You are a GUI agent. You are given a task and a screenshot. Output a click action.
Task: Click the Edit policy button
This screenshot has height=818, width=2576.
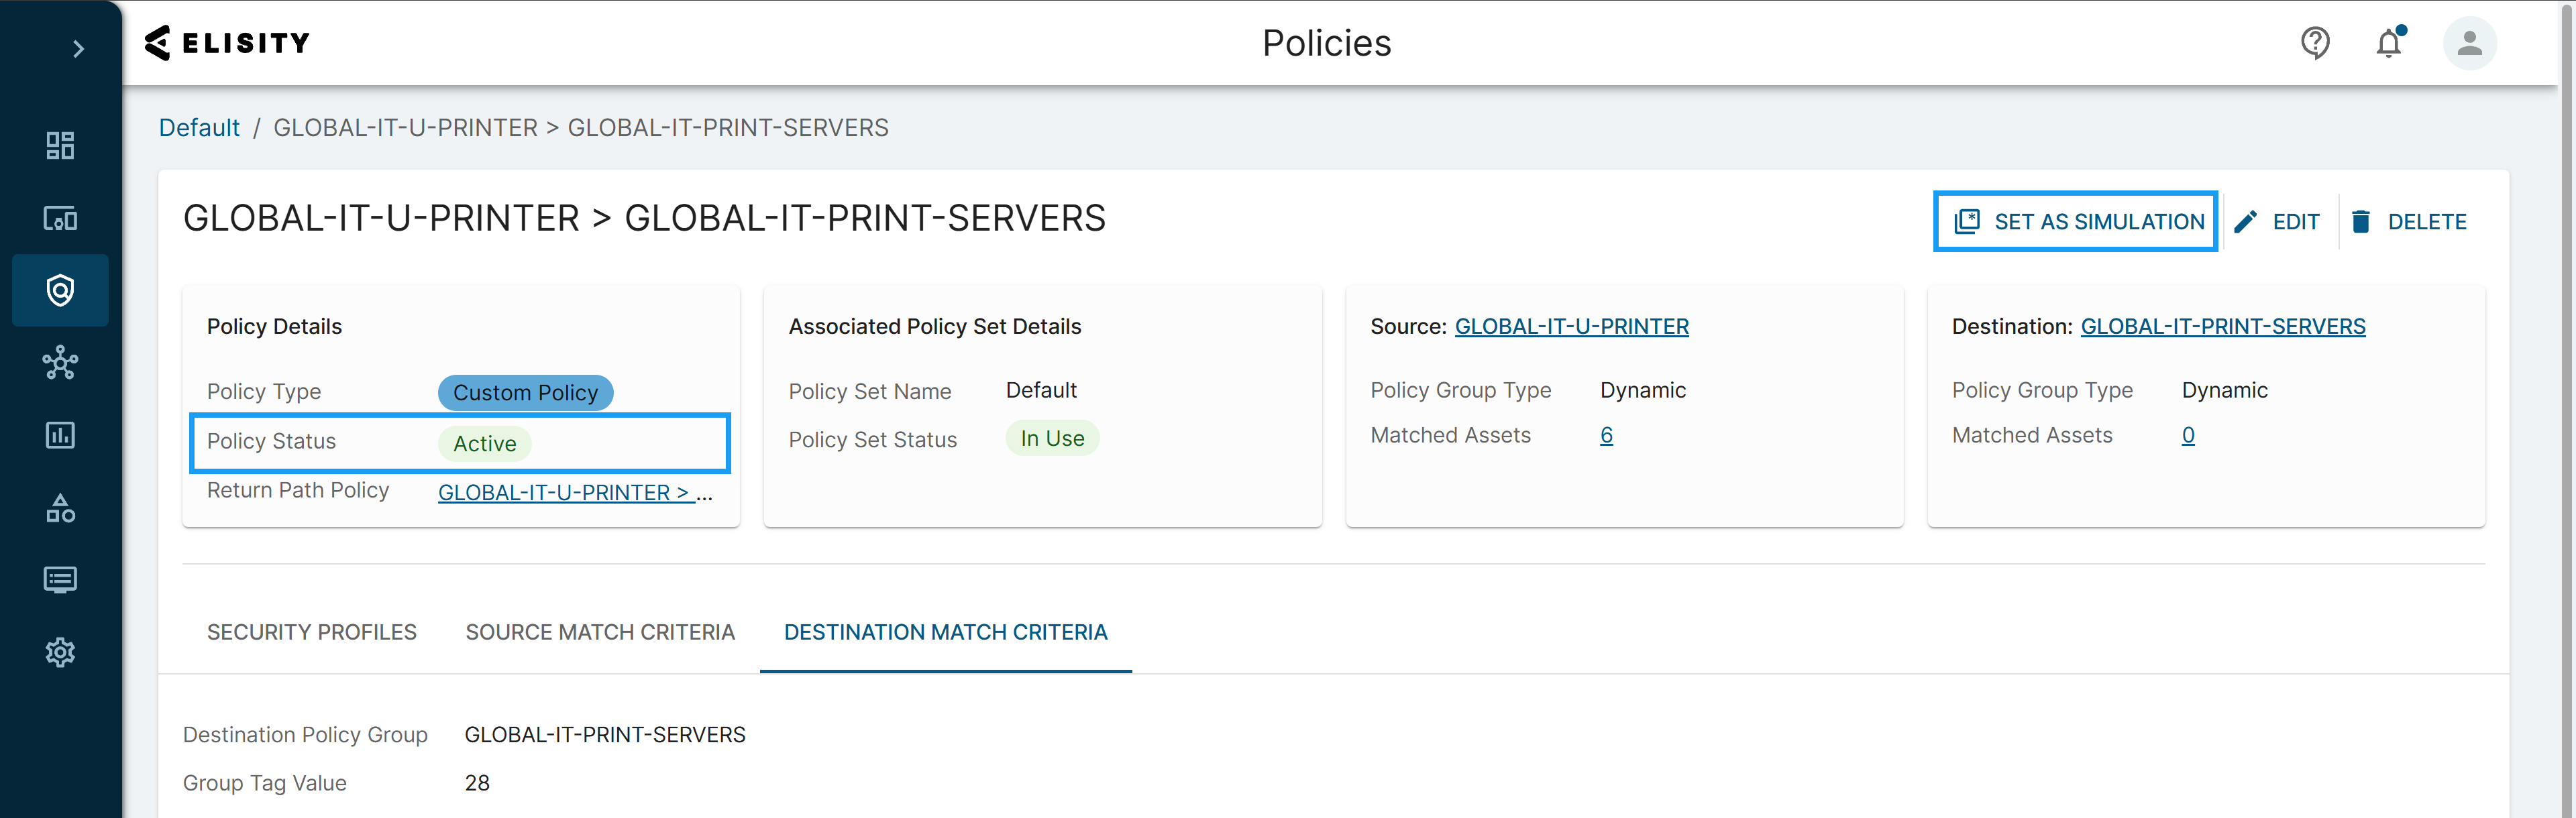[x=2277, y=221]
